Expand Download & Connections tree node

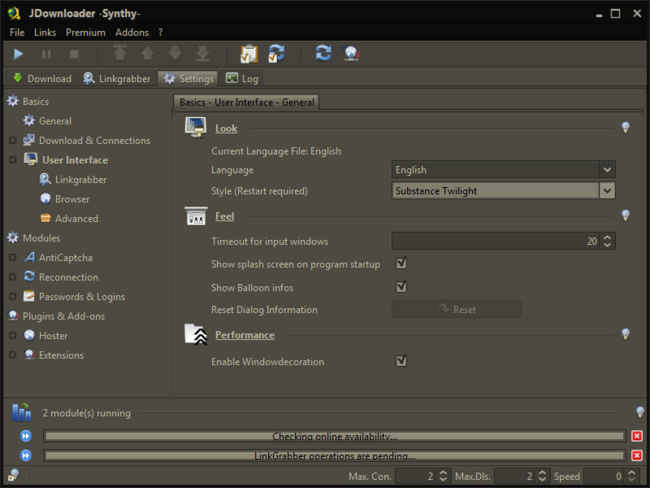tap(12, 141)
